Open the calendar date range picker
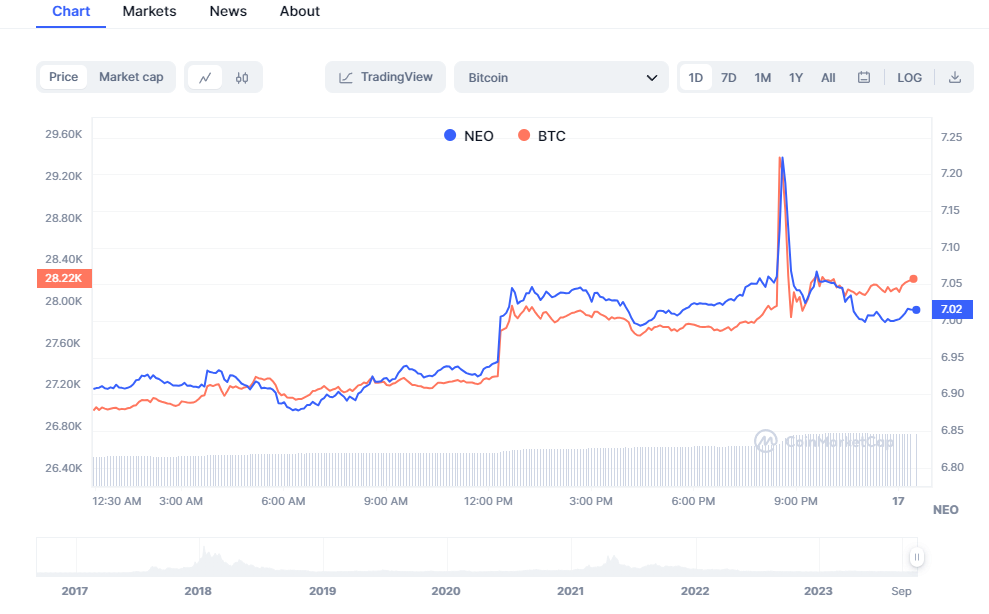This screenshot has height=614, width=989. click(864, 77)
